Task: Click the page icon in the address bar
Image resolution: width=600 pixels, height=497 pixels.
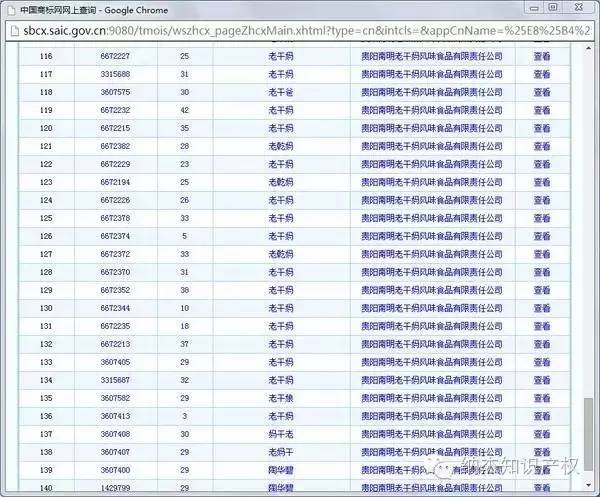Action: [12, 33]
